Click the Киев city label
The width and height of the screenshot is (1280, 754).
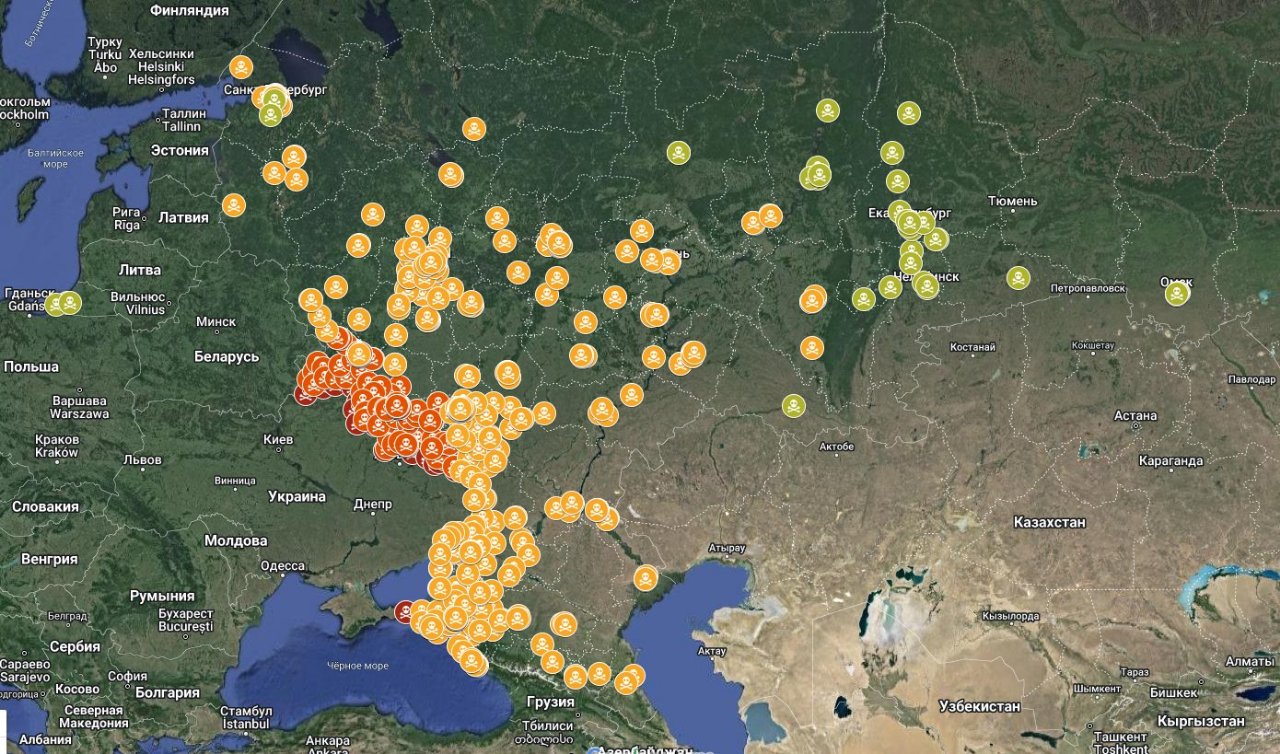pyautogui.click(x=277, y=439)
